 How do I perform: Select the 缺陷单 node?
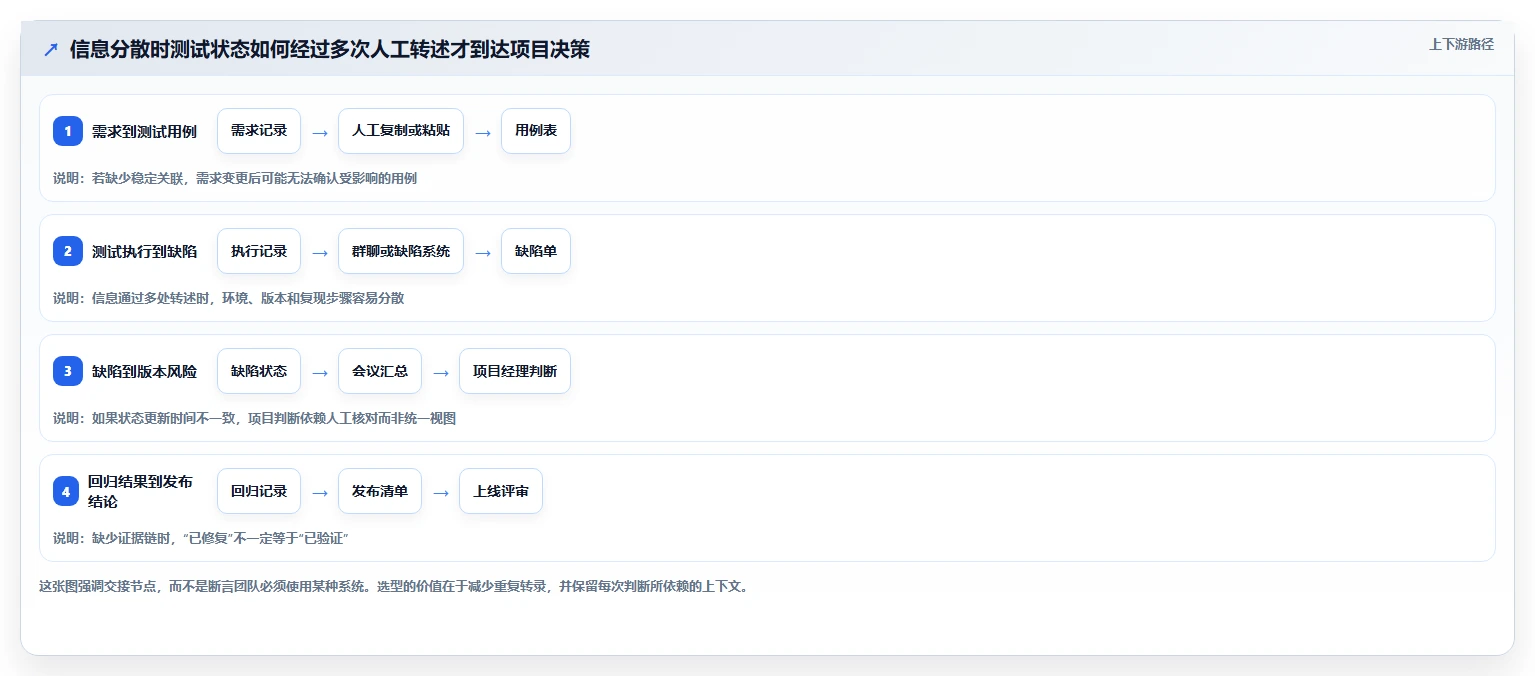pyautogui.click(x=536, y=251)
